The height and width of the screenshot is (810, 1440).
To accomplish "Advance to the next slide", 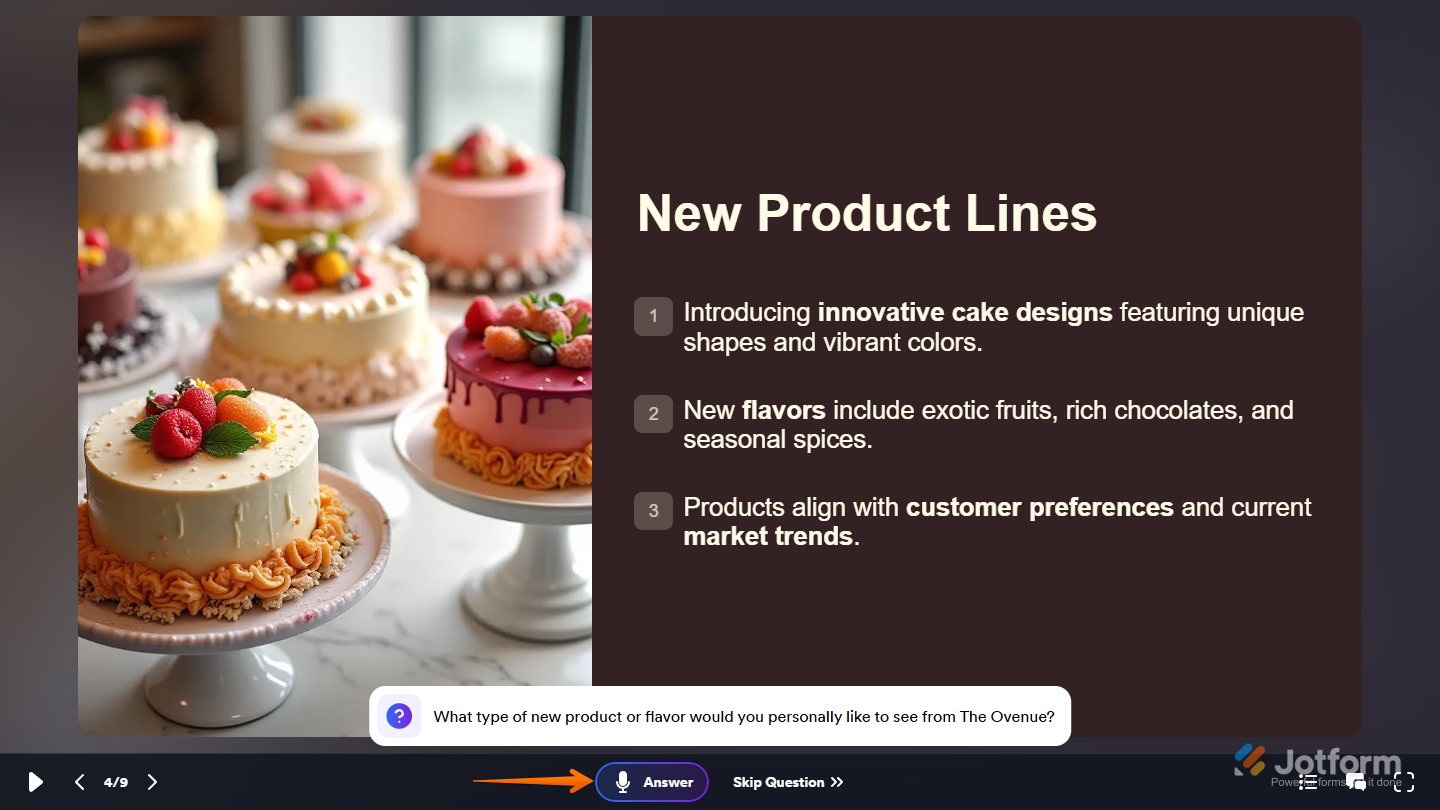I will 152,782.
